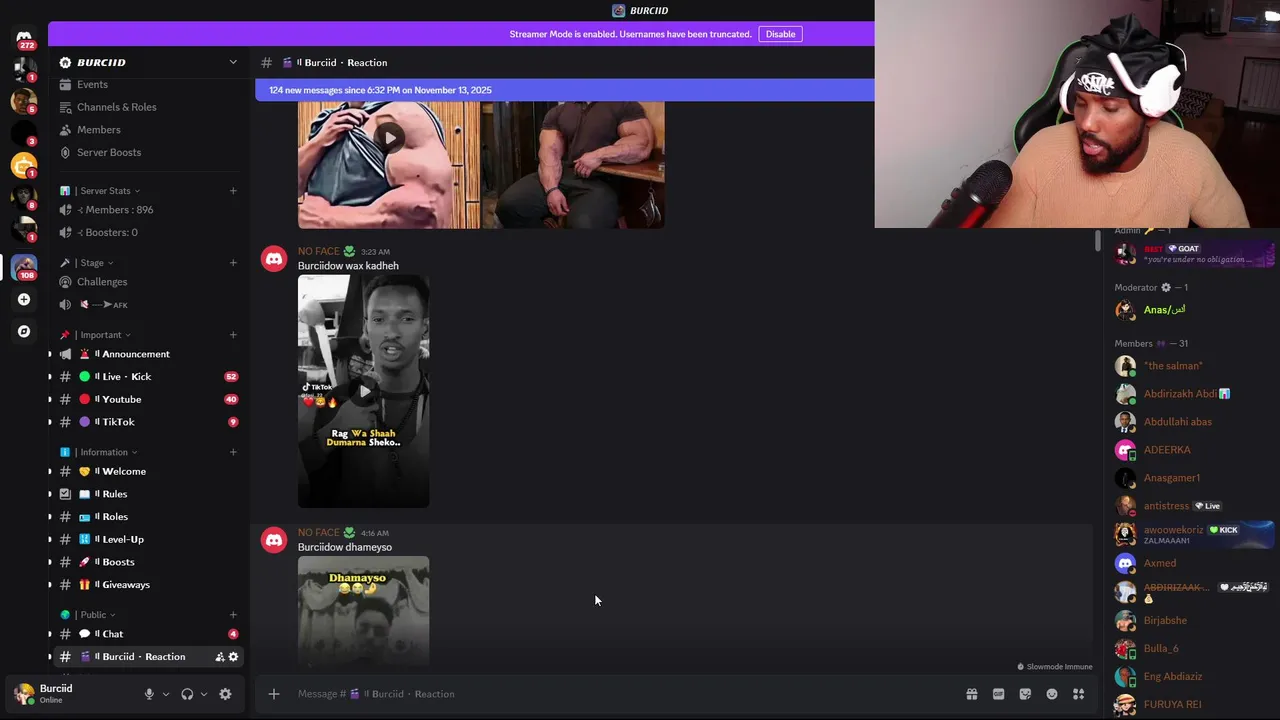The width and height of the screenshot is (1280, 720).
Task: Open the Welcome channel
Action: point(150,471)
